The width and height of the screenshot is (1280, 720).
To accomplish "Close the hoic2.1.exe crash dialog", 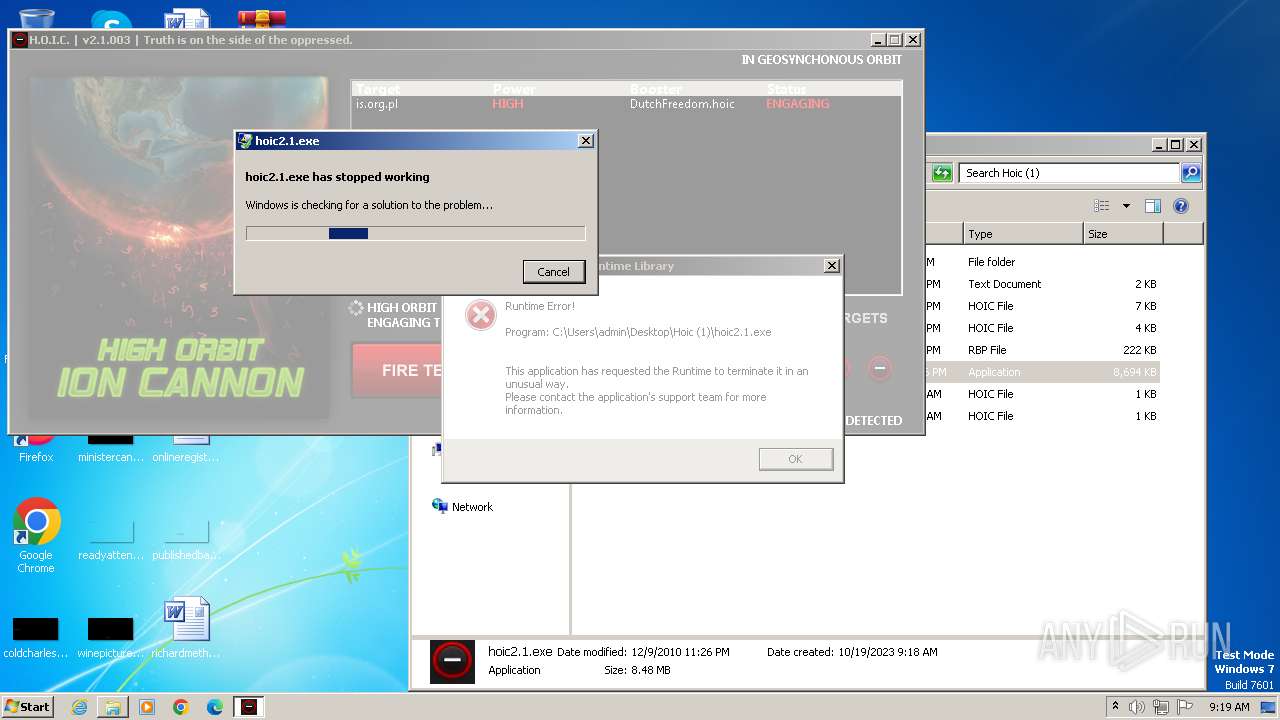I will pyautogui.click(x=586, y=141).
